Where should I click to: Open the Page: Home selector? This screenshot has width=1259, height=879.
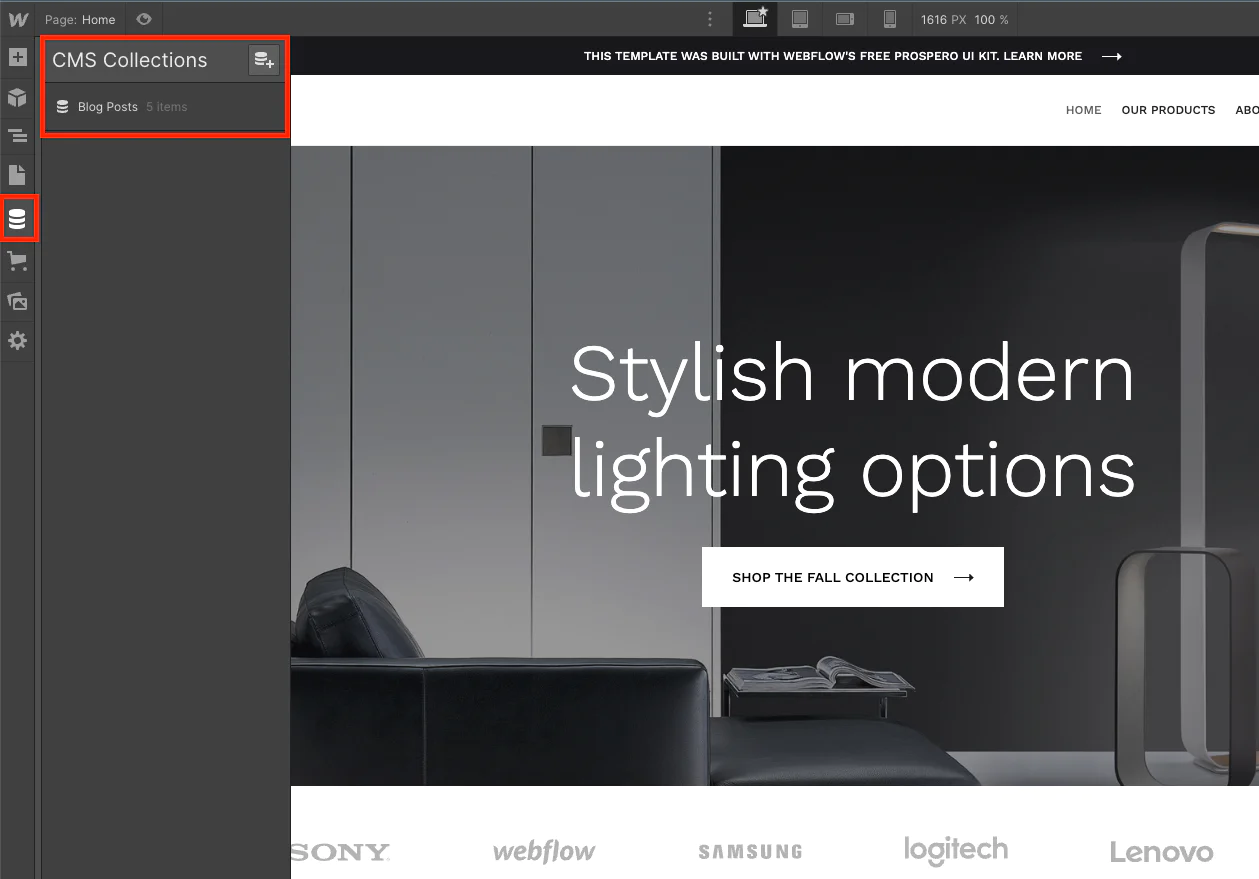pos(80,19)
